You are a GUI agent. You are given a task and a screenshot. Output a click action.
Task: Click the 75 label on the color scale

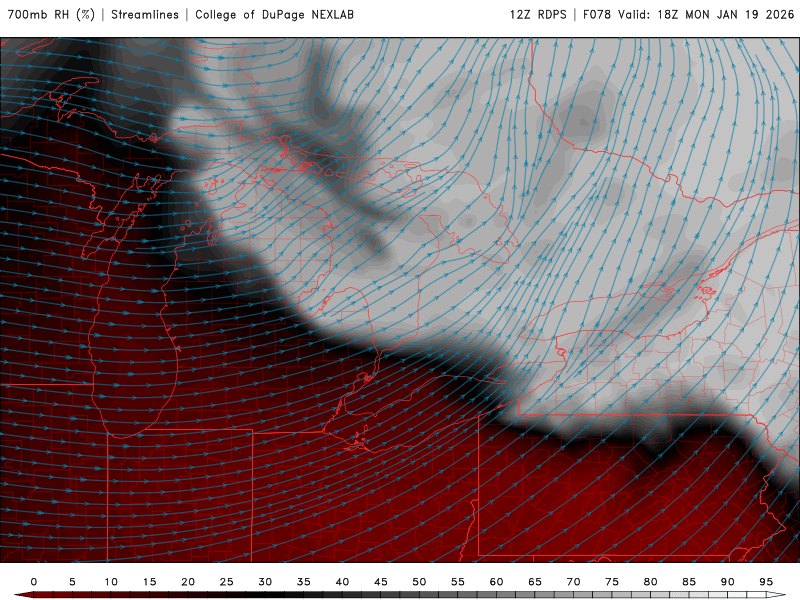click(612, 582)
